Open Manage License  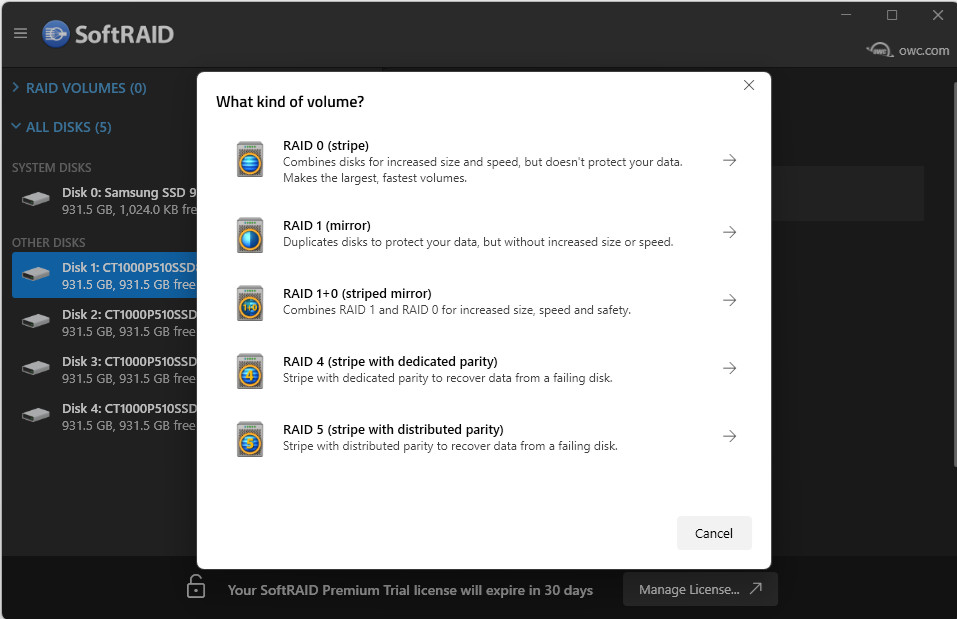[700, 589]
